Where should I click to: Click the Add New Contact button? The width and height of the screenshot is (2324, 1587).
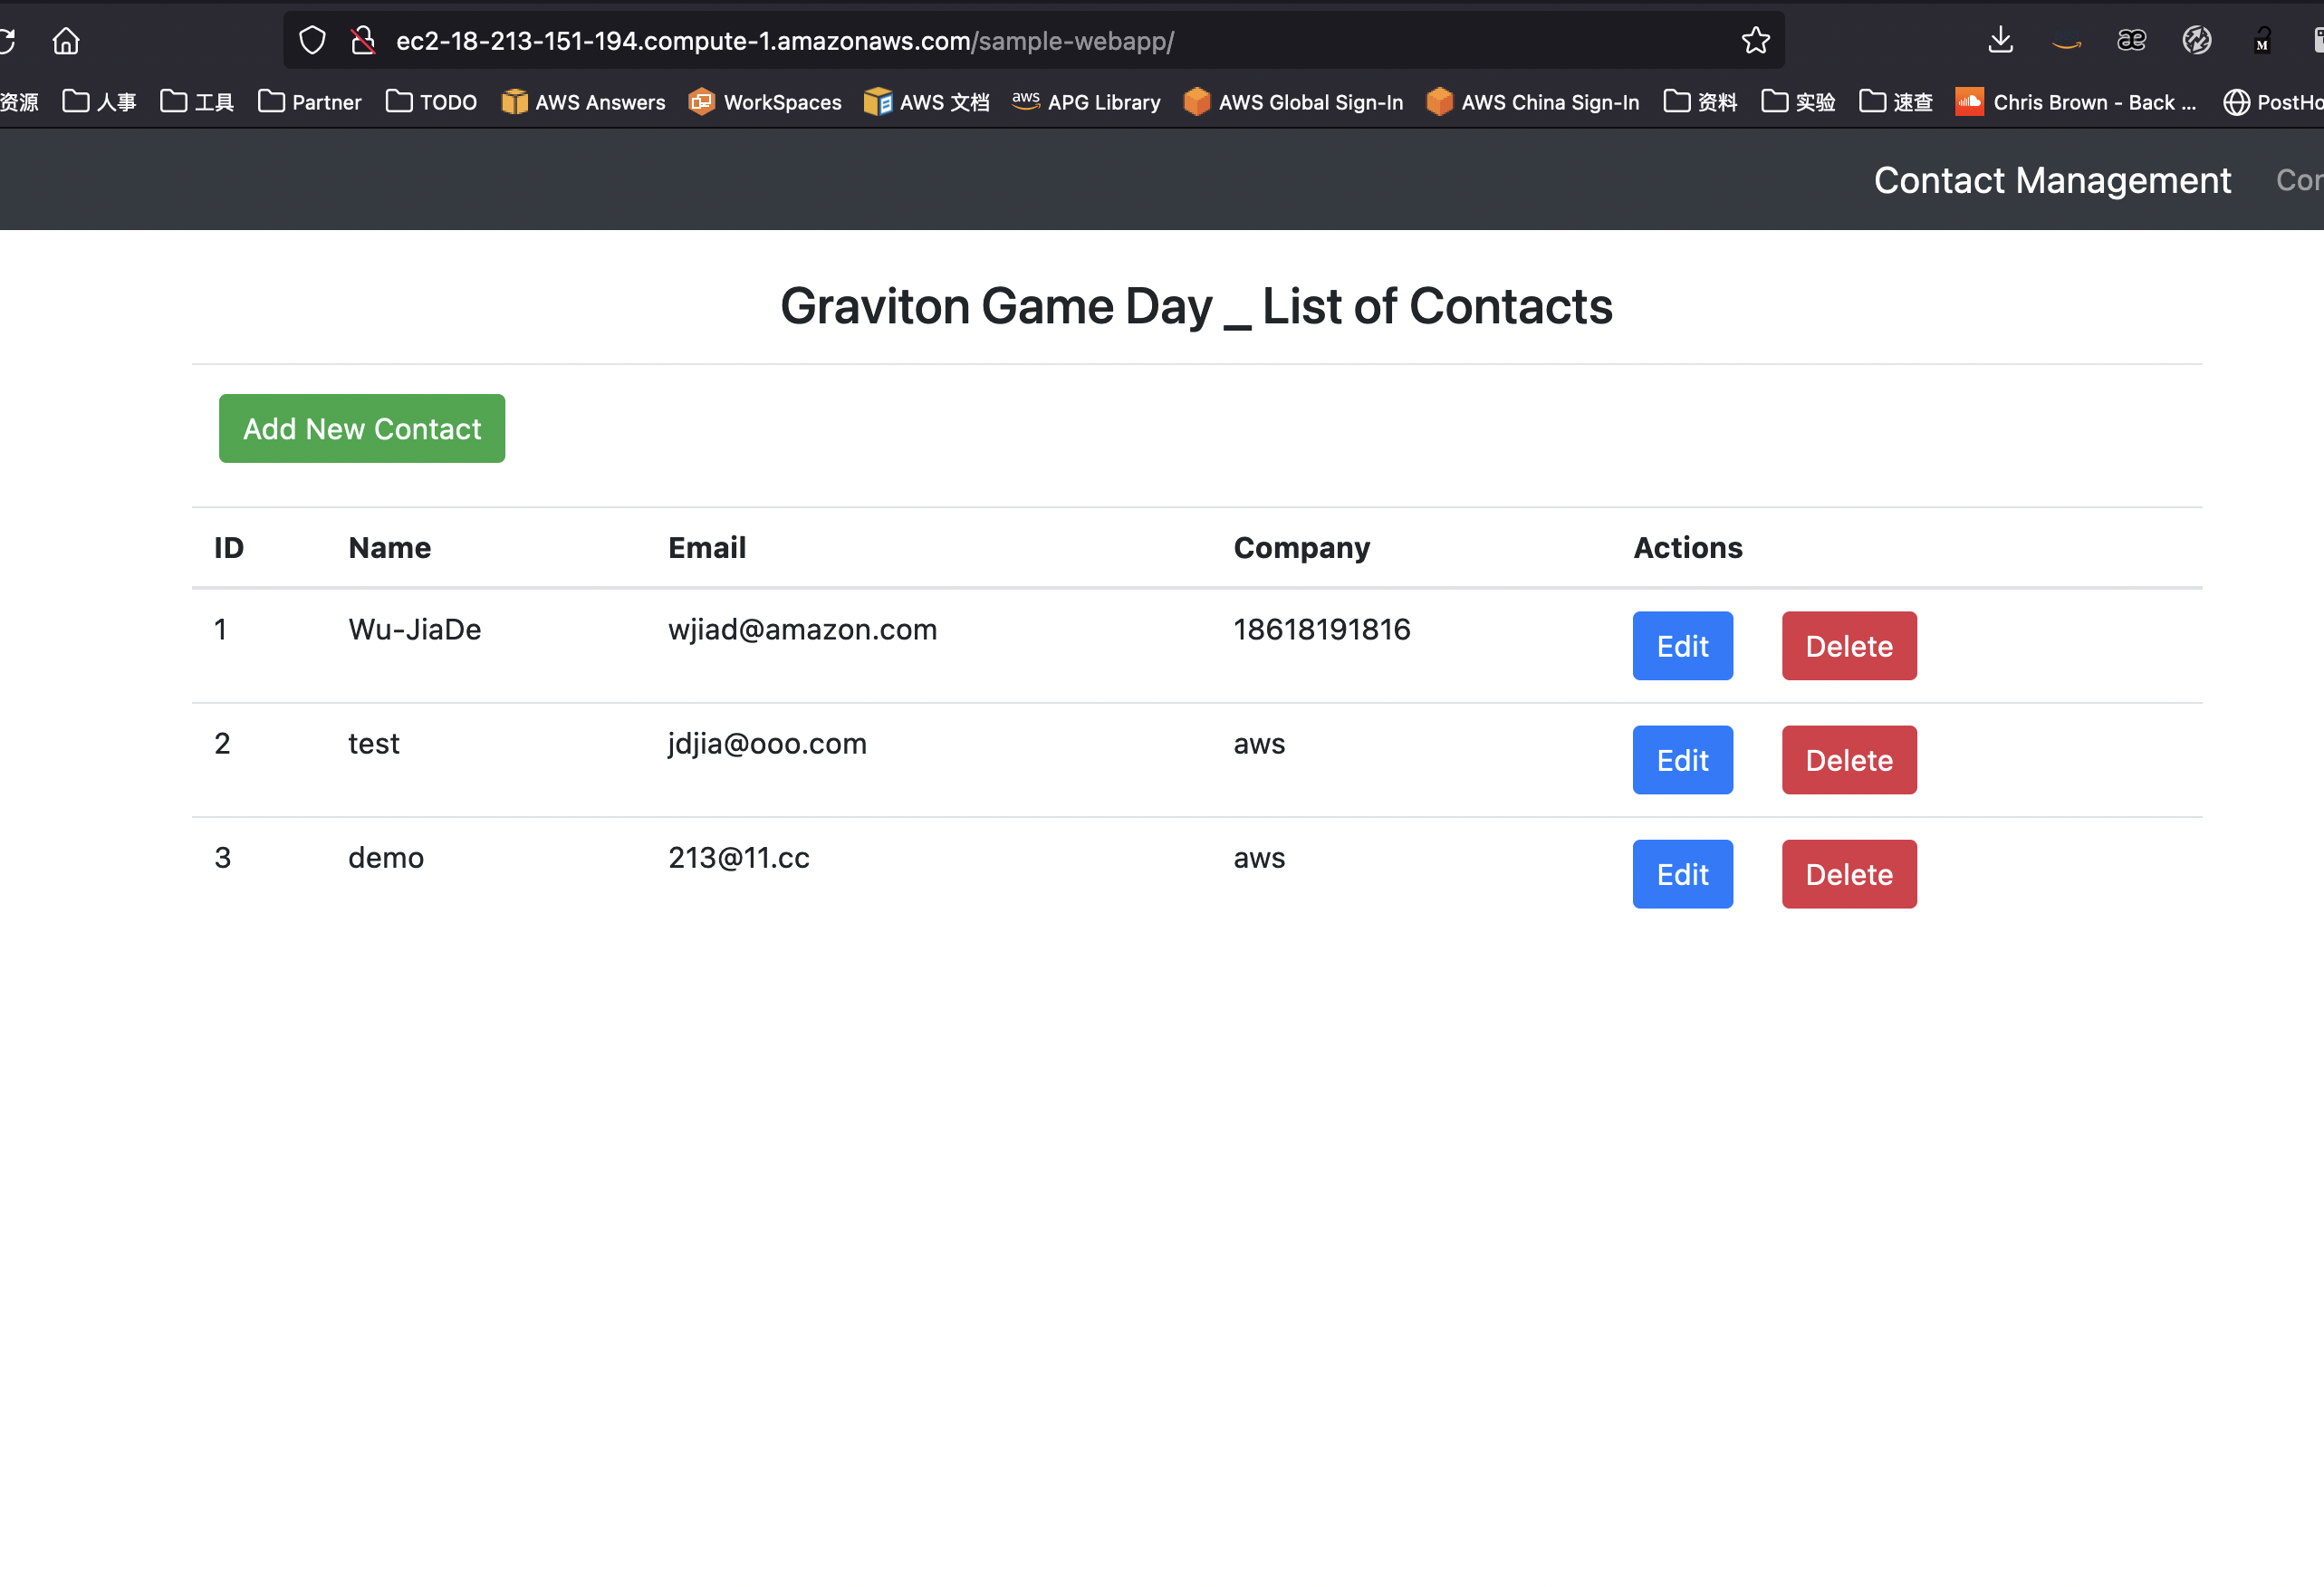pyautogui.click(x=362, y=429)
